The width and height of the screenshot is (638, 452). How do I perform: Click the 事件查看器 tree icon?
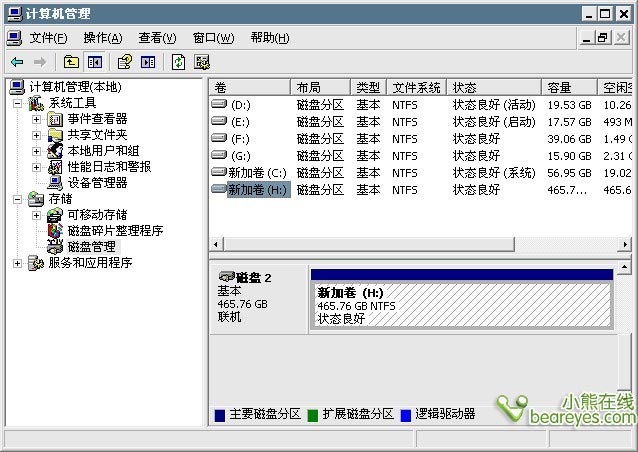[55, 119]
